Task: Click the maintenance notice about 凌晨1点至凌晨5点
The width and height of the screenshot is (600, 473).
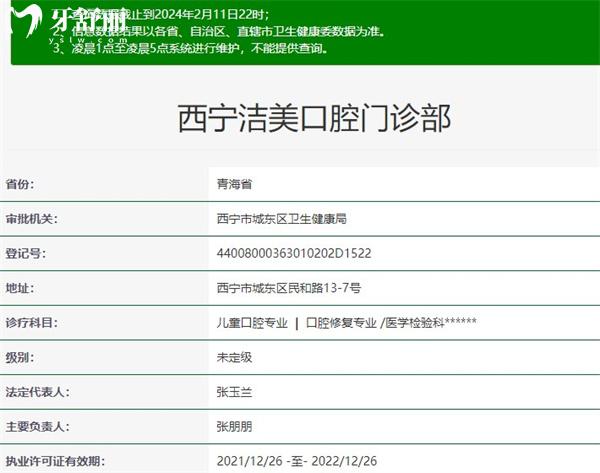Action: pyautogui.click(x=191, y=48)
